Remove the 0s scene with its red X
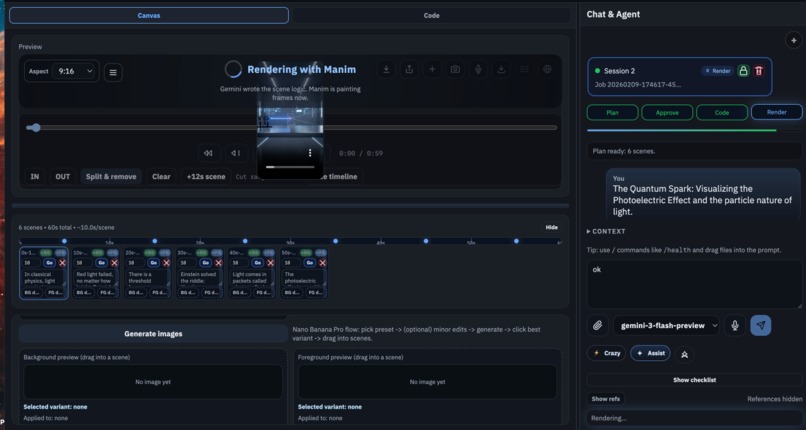Image resolution: width=806 pixels, height=430 pixels. (x=62, y=263)
